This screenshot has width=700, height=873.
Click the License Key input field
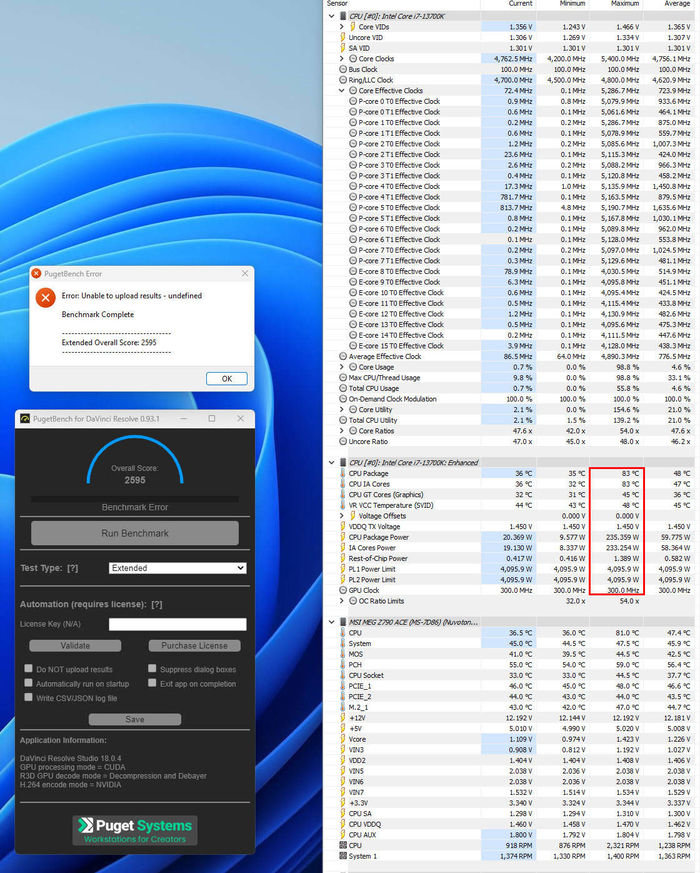tap(178, 624)
